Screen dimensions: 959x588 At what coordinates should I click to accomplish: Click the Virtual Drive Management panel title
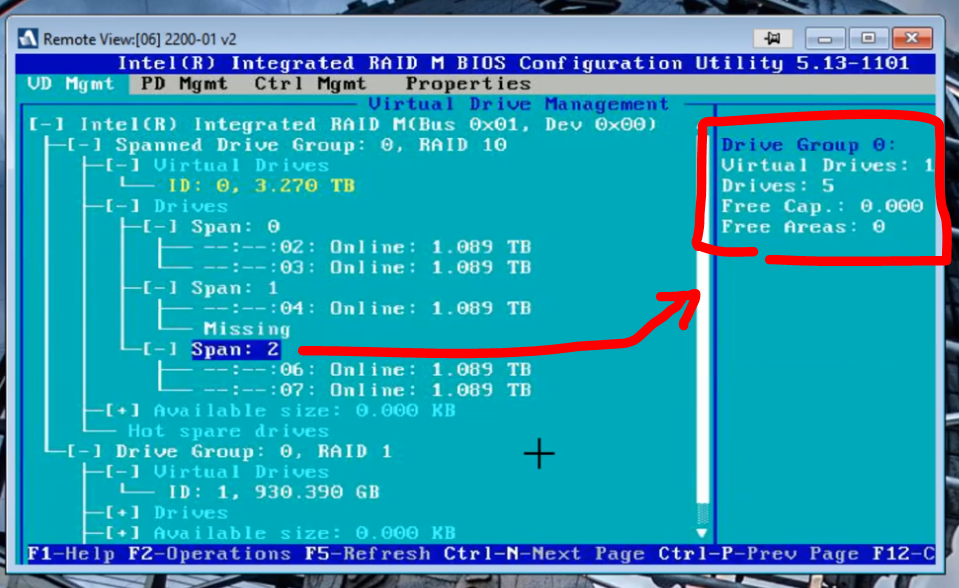[x=519, y=104]
